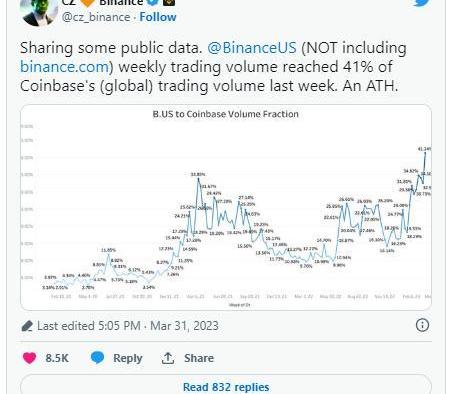Click the Reply text label

tap(128, 358)
